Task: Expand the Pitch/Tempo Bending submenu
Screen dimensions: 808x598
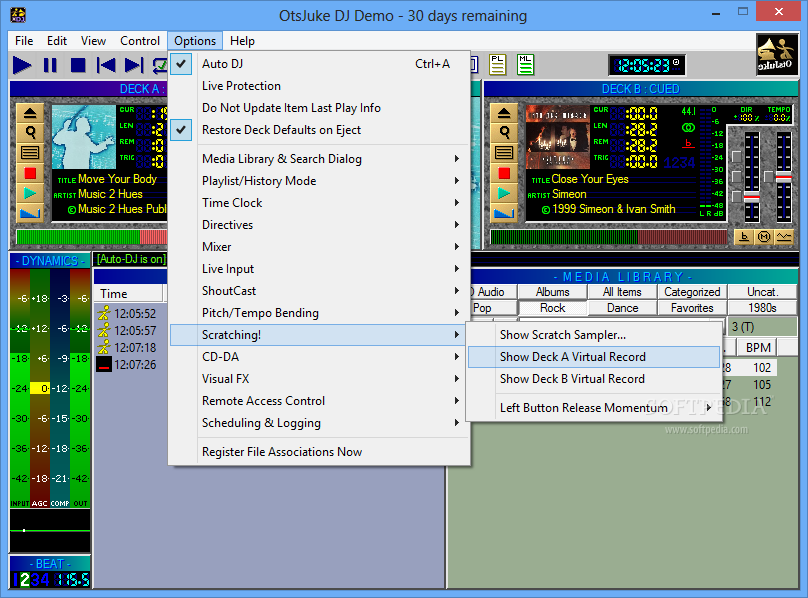Action: pos(319,313)
